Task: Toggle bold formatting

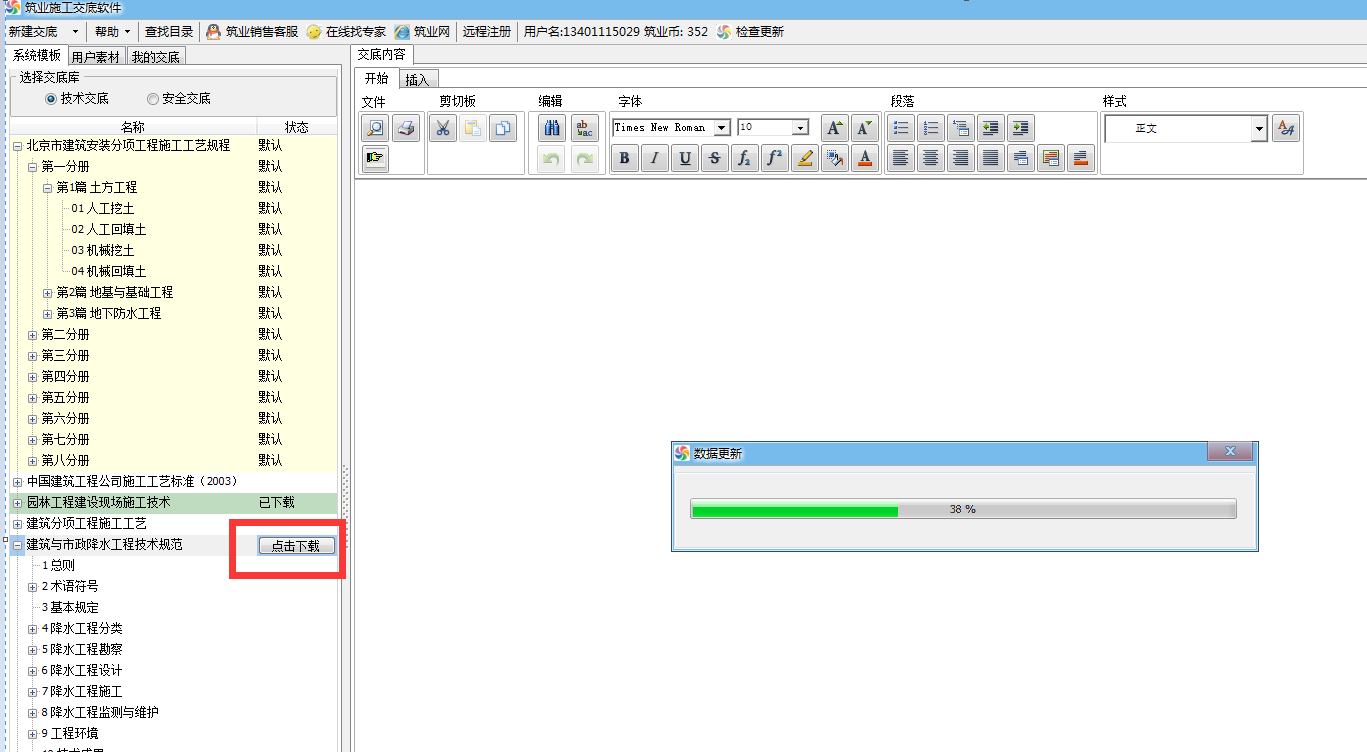Action: pos(625,158)
